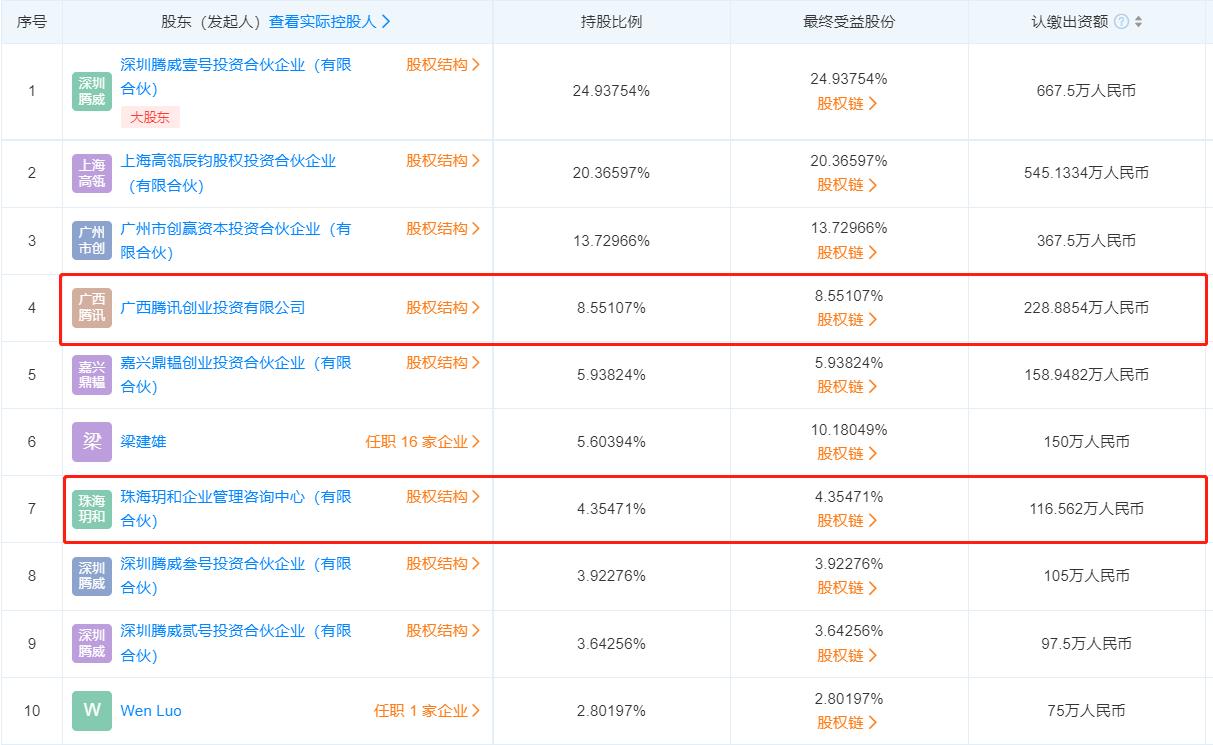Click the W avatar for Wen Luo
The image size is (1213, 745).
pyautogui.click(x=92, y=711)
